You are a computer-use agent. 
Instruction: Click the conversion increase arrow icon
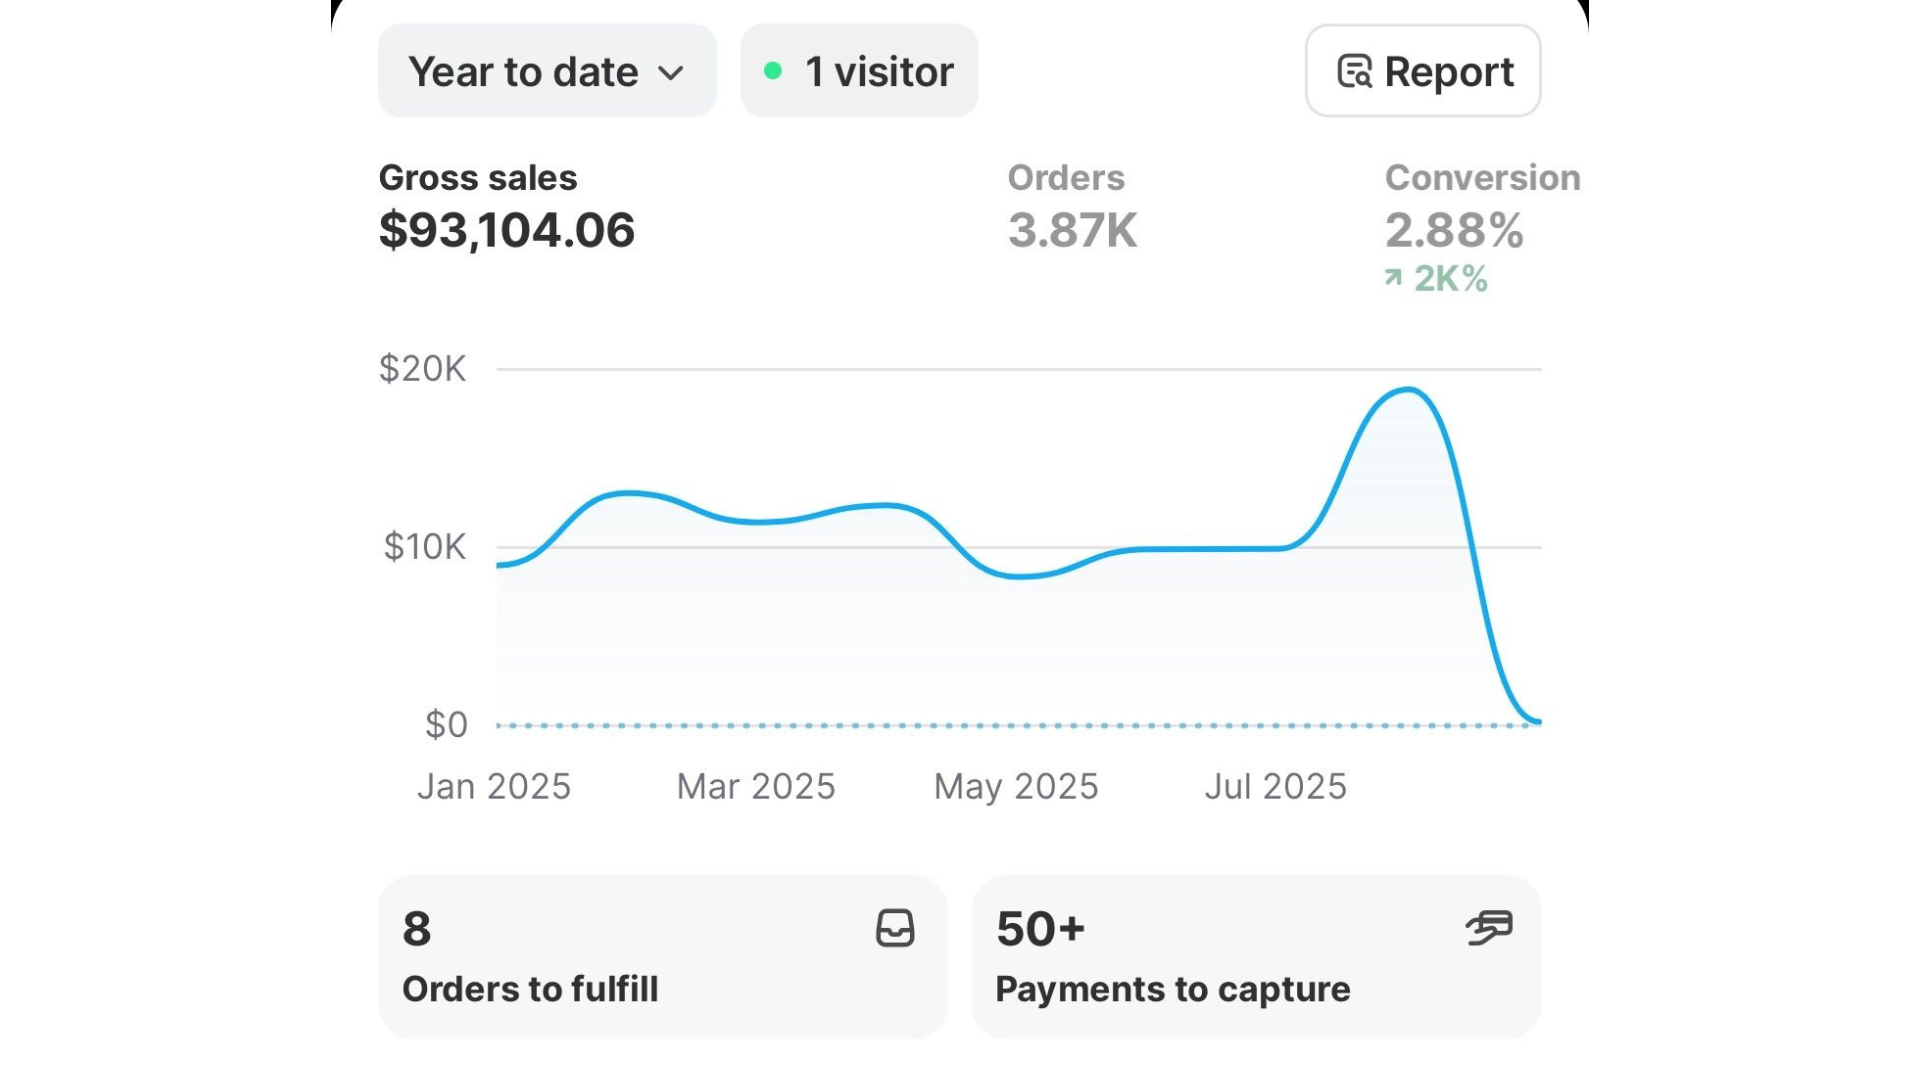[x=1393, y=277]
